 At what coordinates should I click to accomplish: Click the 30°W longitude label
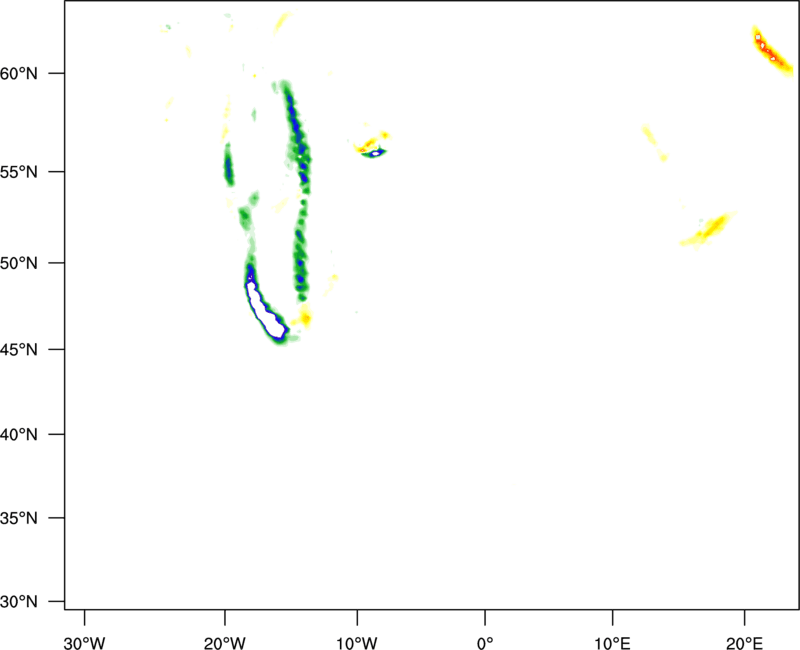pos(84,643)
